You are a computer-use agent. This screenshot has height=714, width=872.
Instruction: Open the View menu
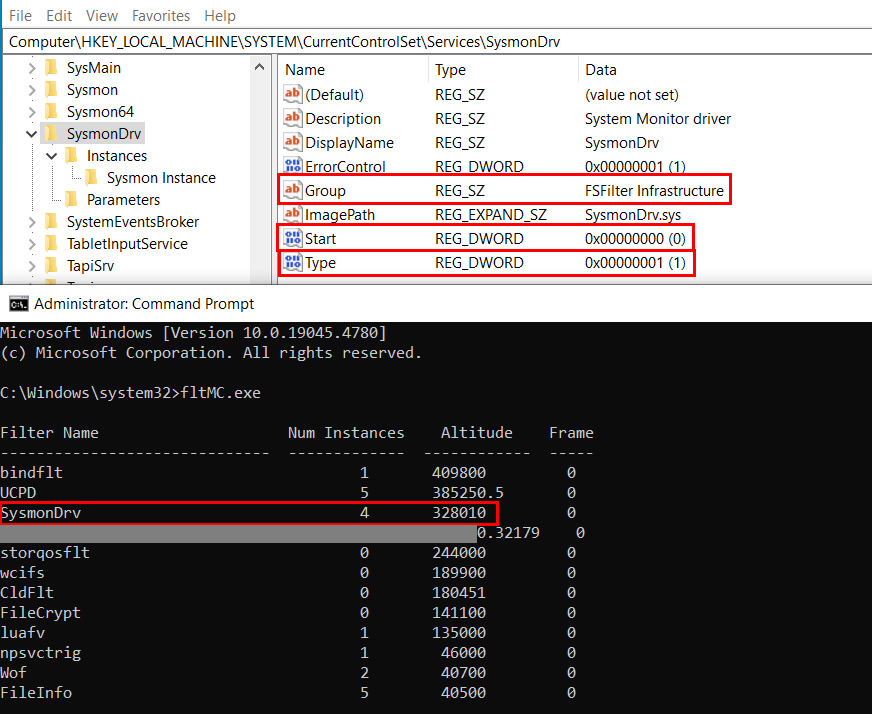[x=101, y=16]
